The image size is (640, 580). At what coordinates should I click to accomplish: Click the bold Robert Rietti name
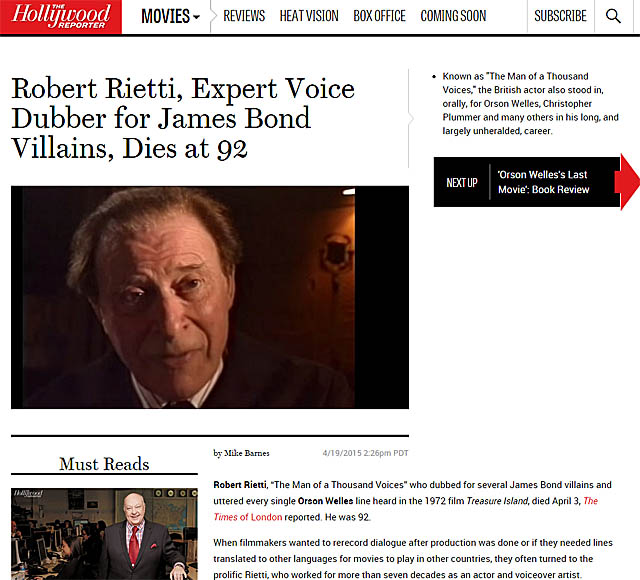[240, 484]
